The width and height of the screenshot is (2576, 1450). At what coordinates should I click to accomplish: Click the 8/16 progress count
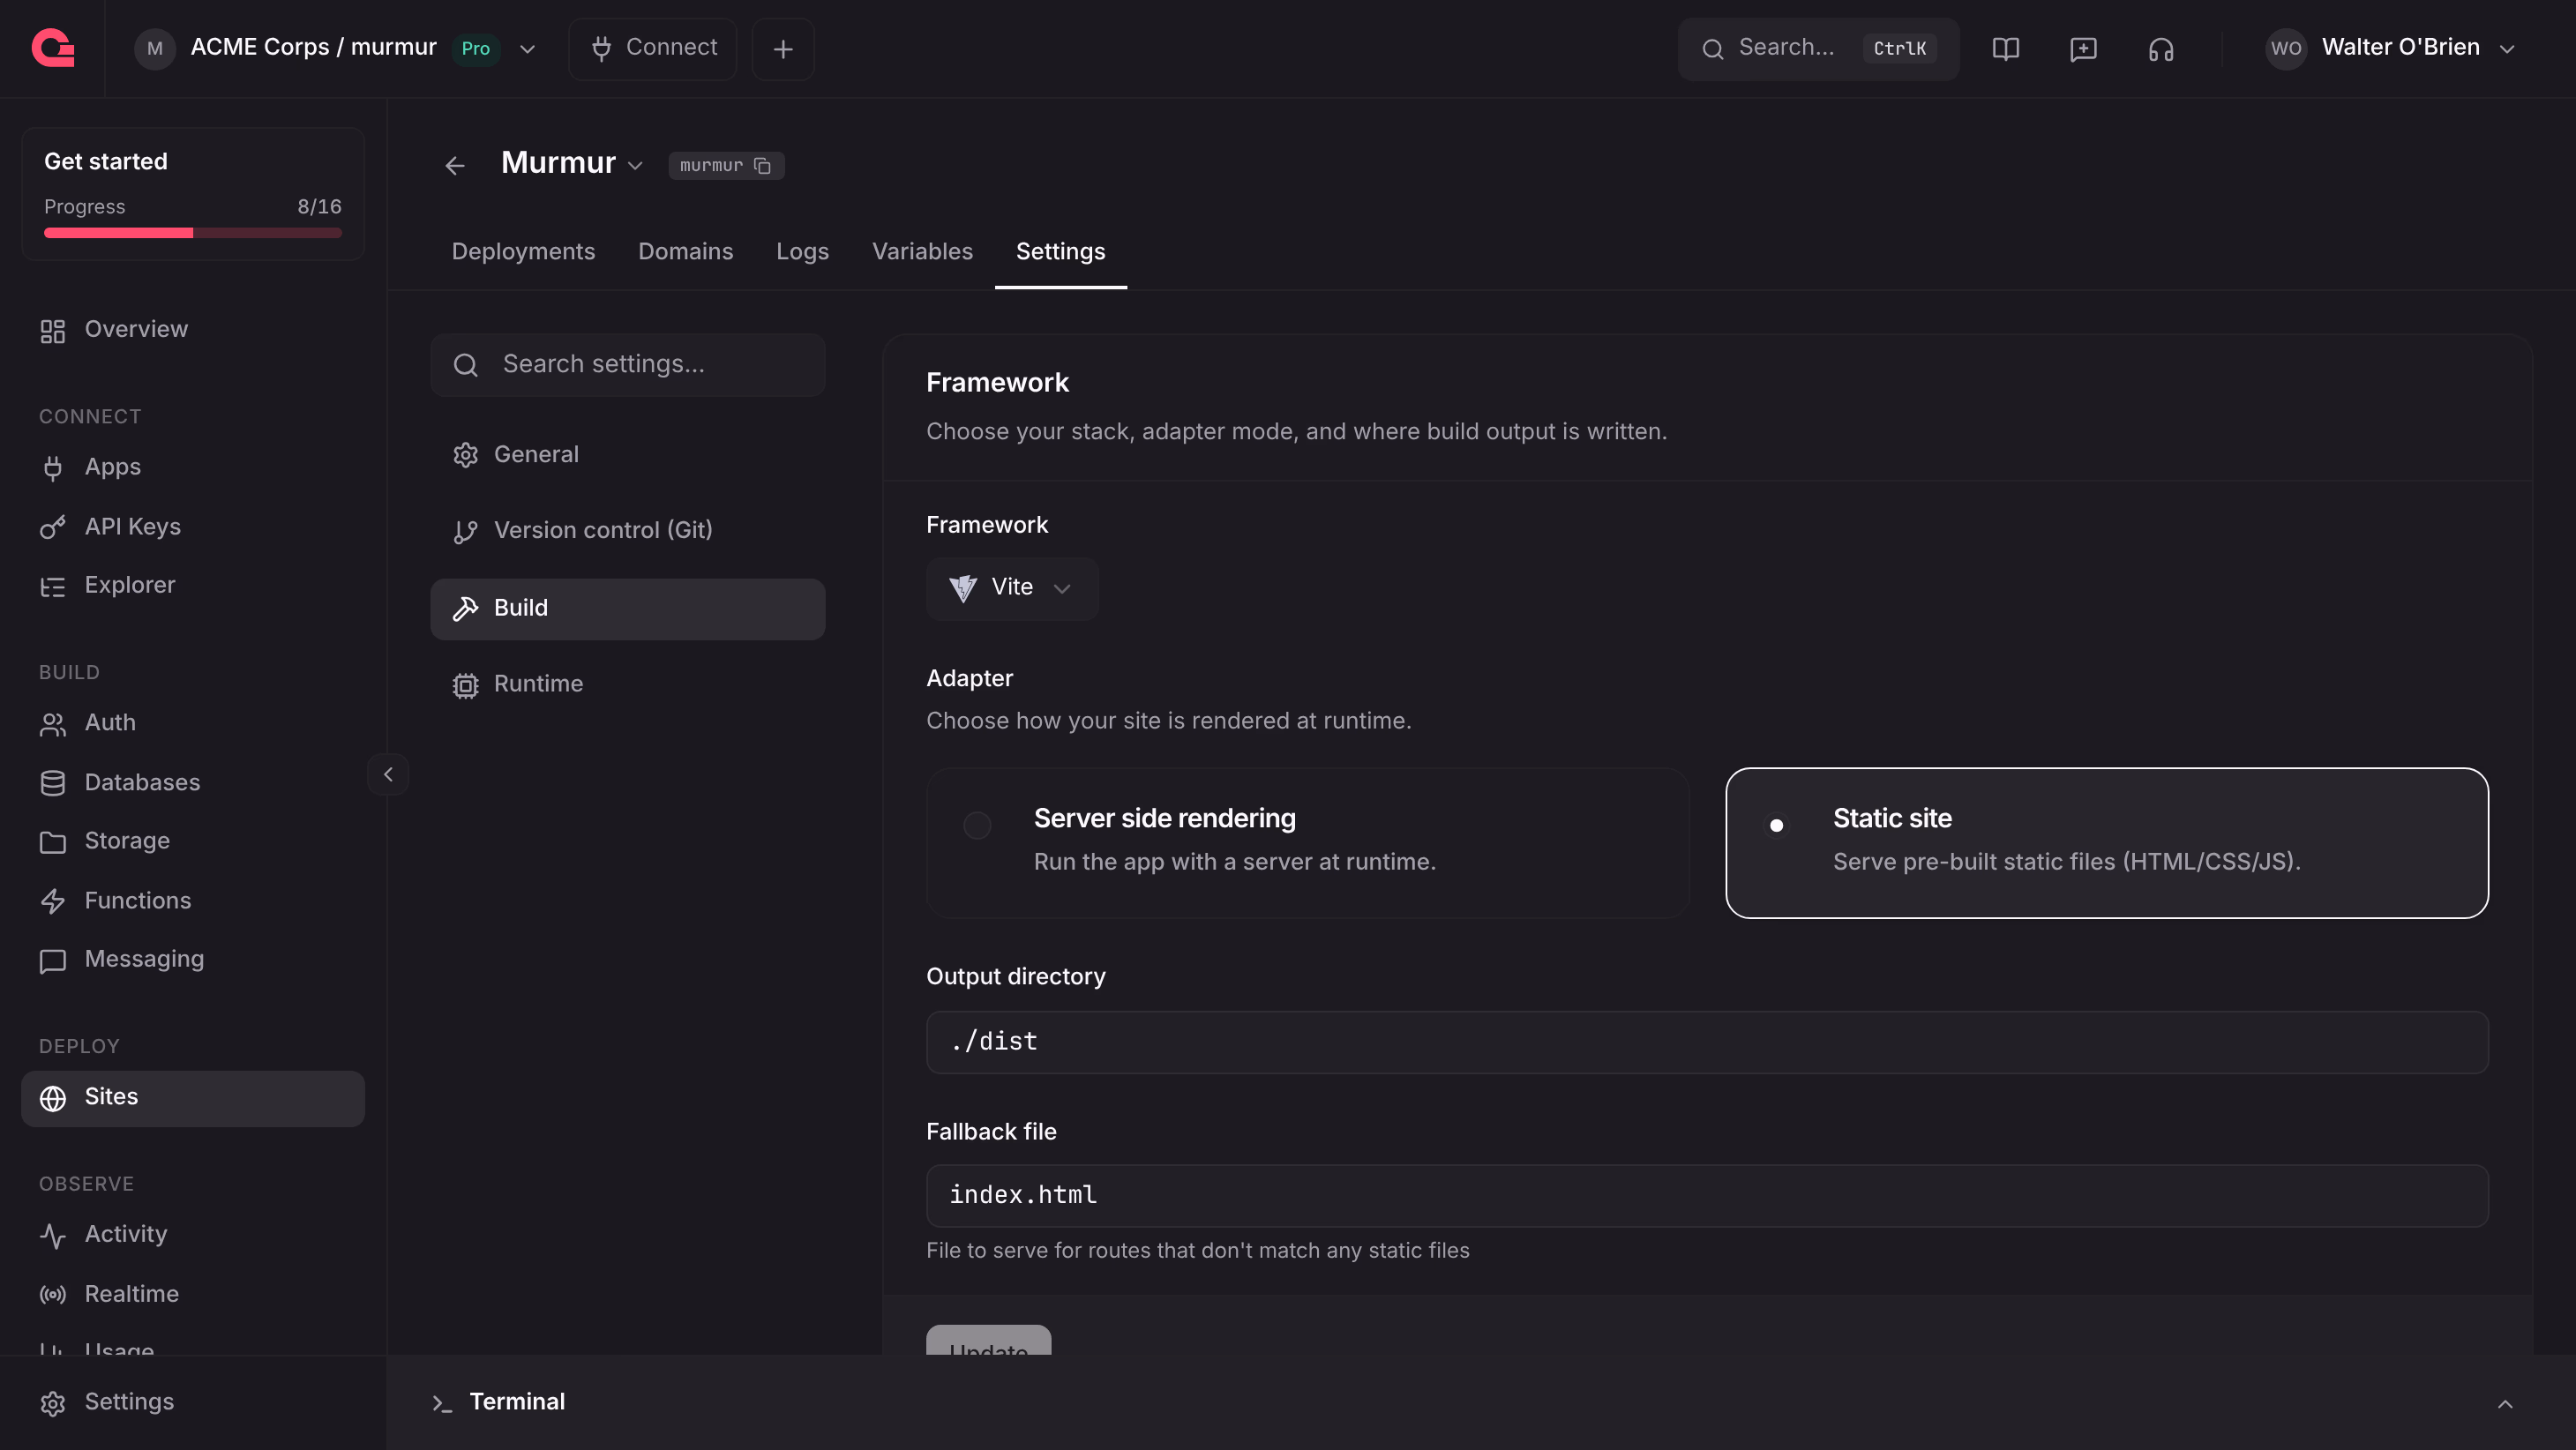coord(319,207)
